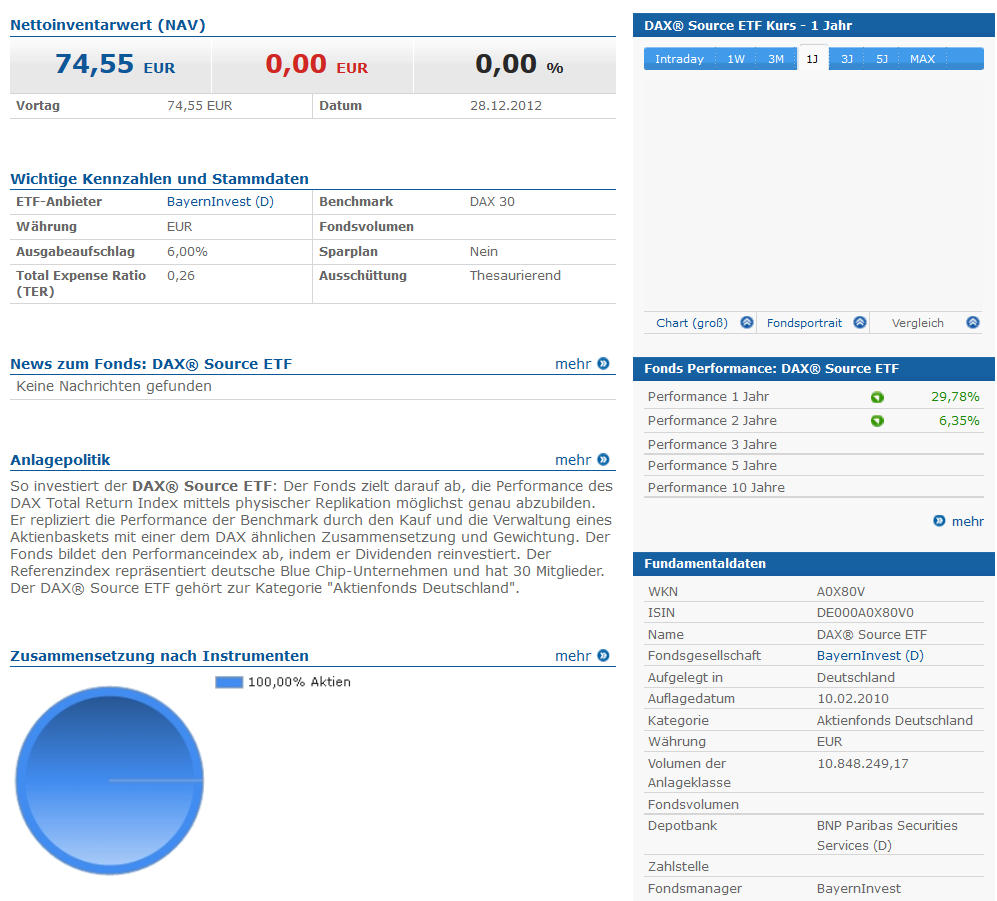The image size is (997, 901).
Task: Click mehr link in News zum Fonds
Action: pyautogui.click(x=573, y=364)
